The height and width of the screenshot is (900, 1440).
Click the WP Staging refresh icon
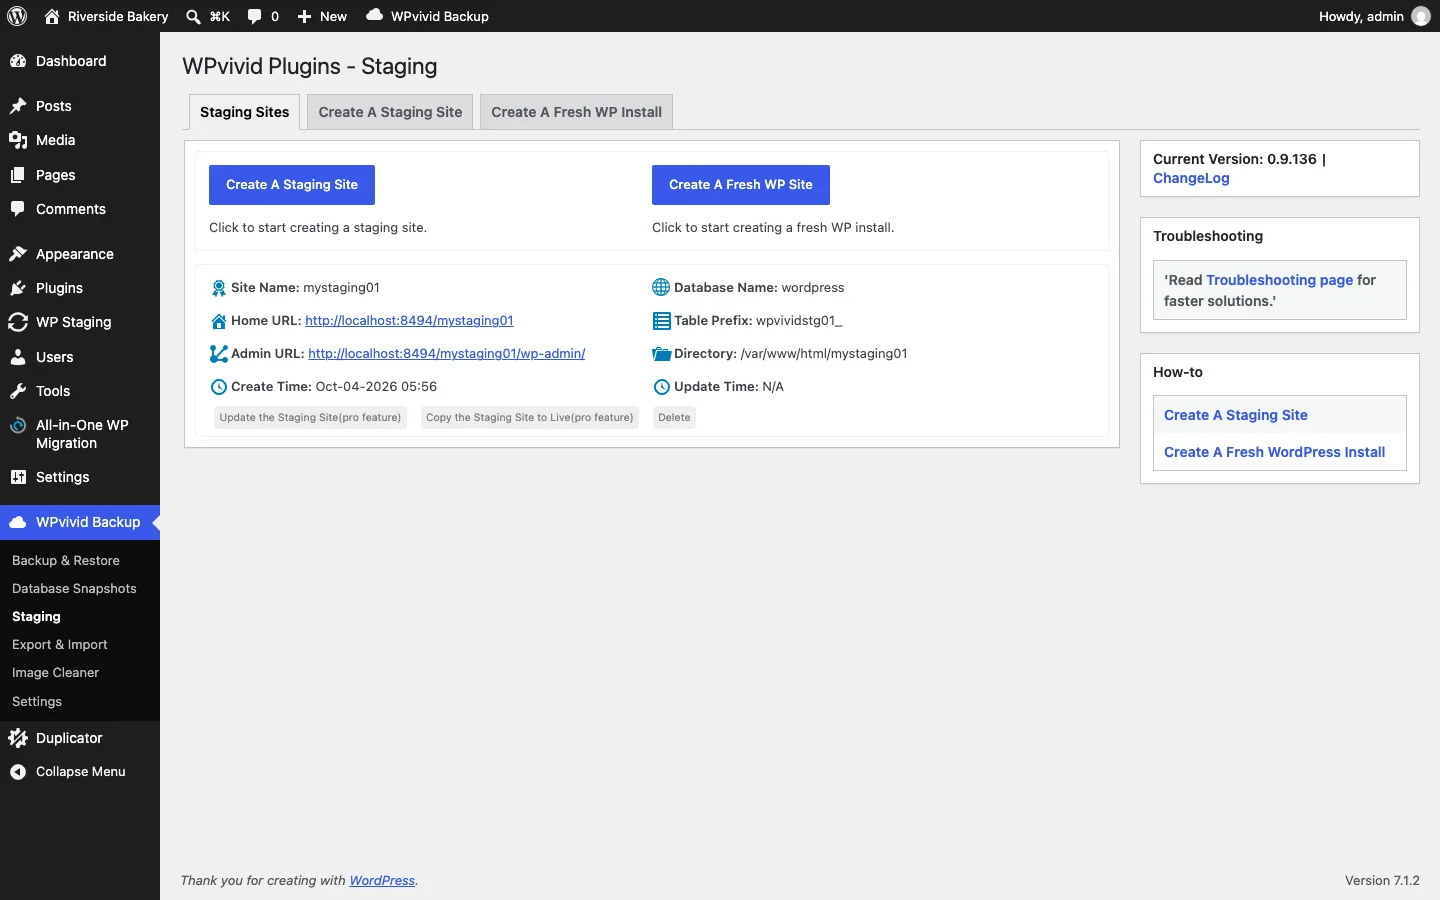click(x=18, y=322)
